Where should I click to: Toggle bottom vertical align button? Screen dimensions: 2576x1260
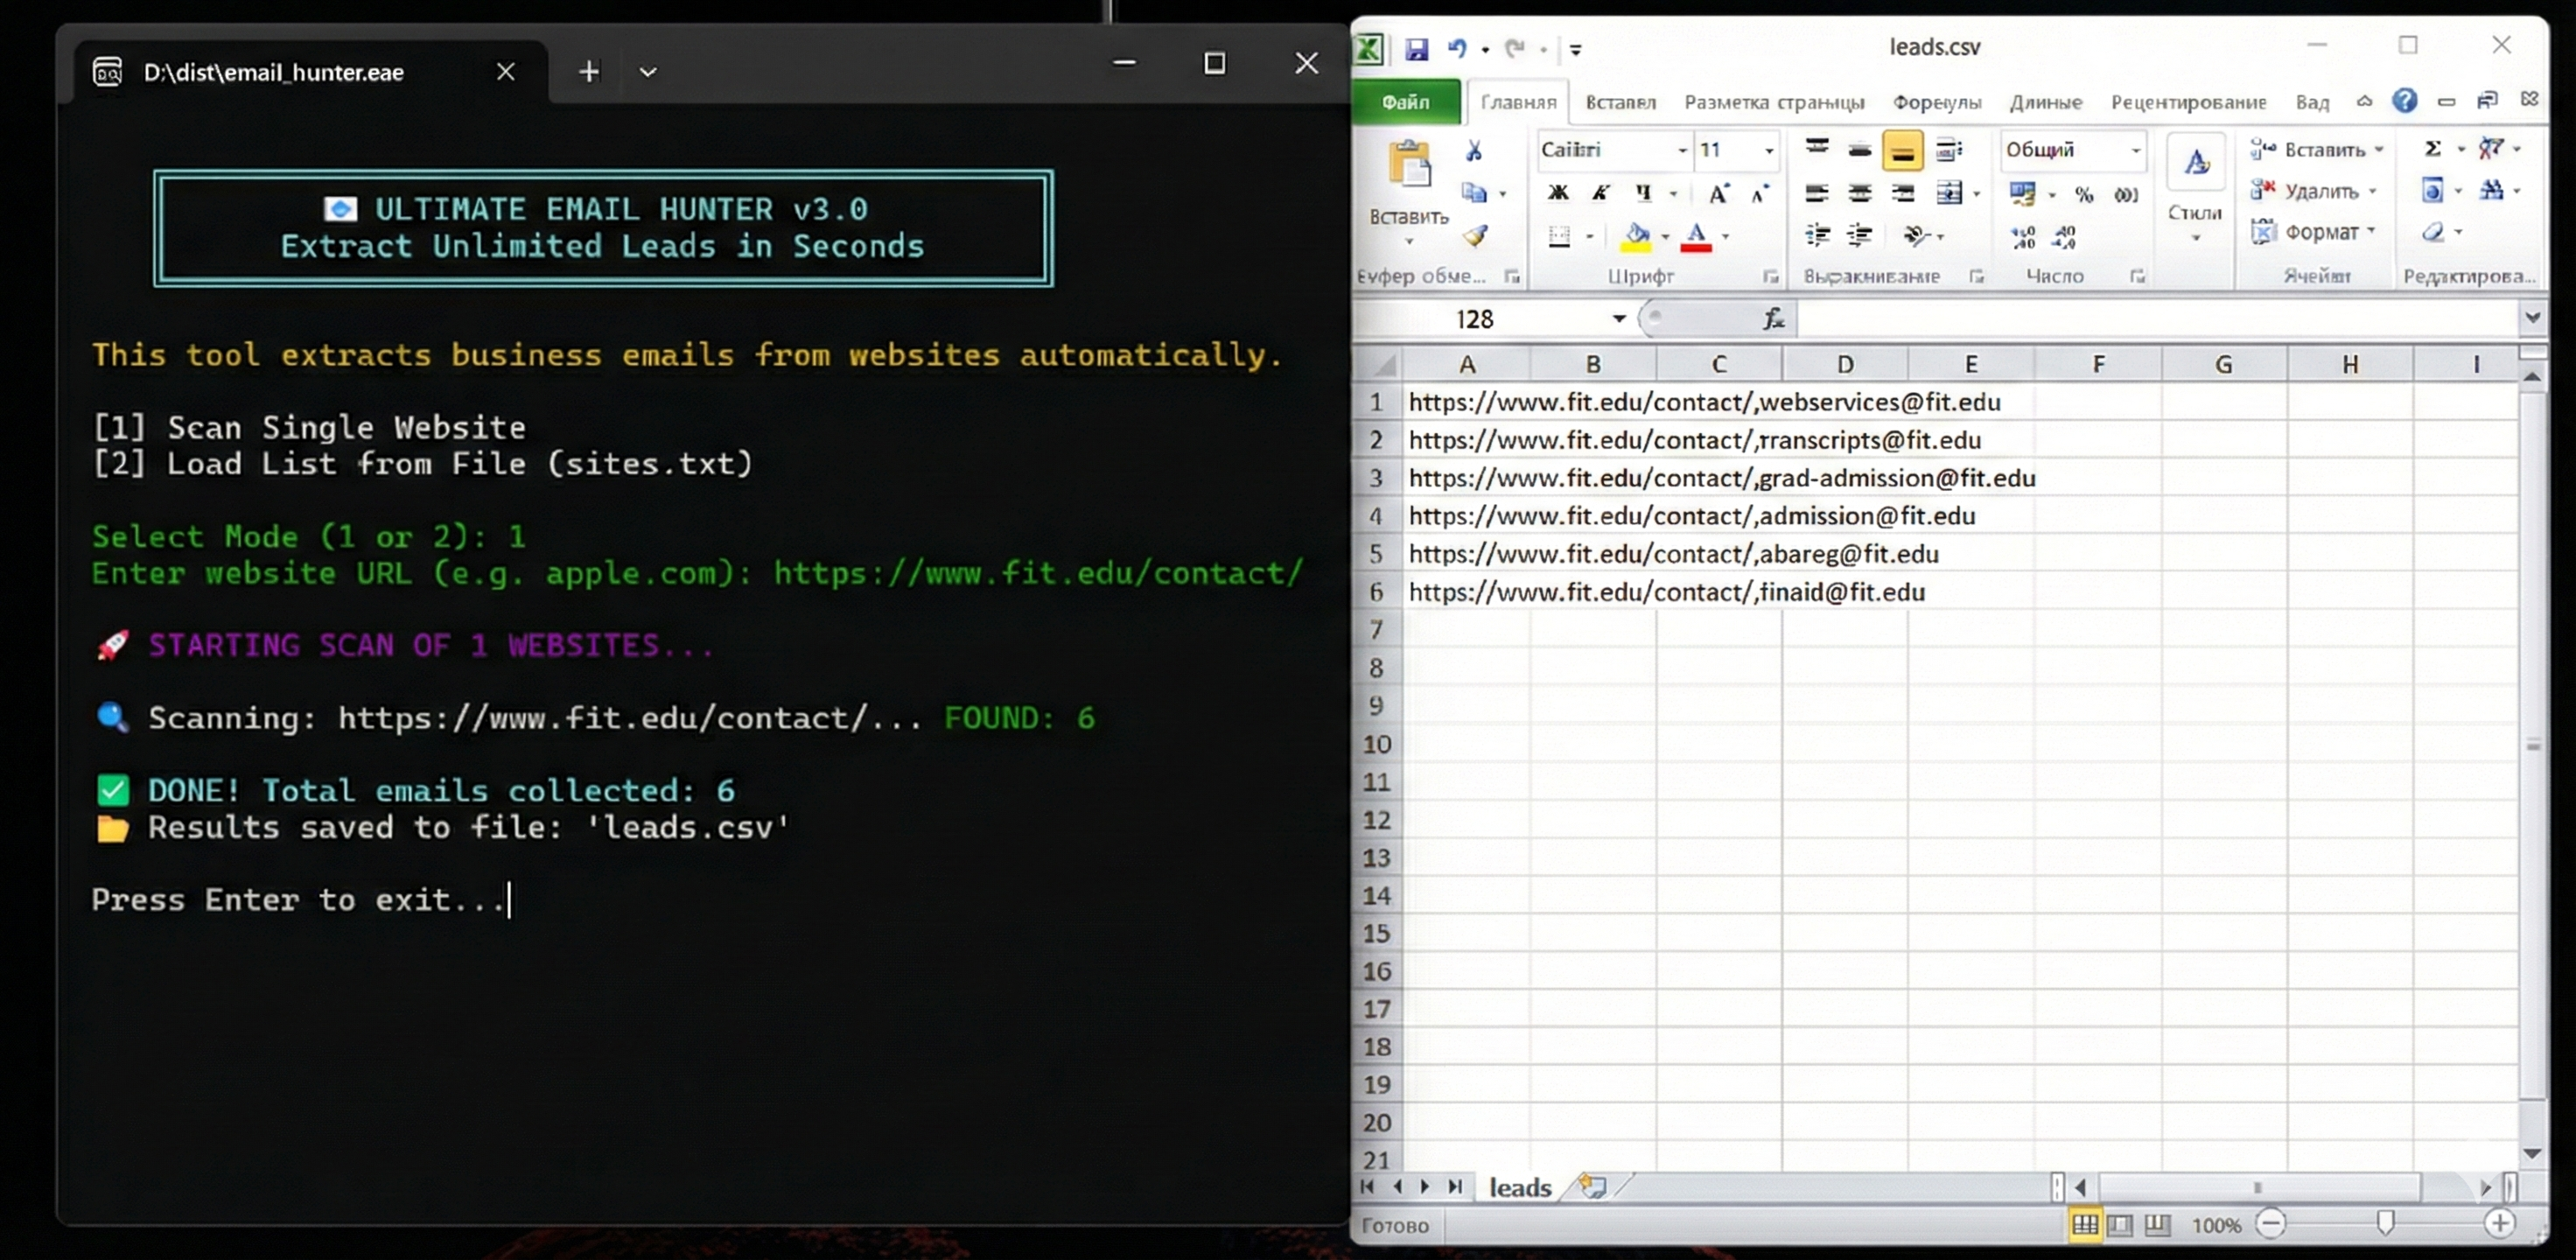click(1902, 151)
